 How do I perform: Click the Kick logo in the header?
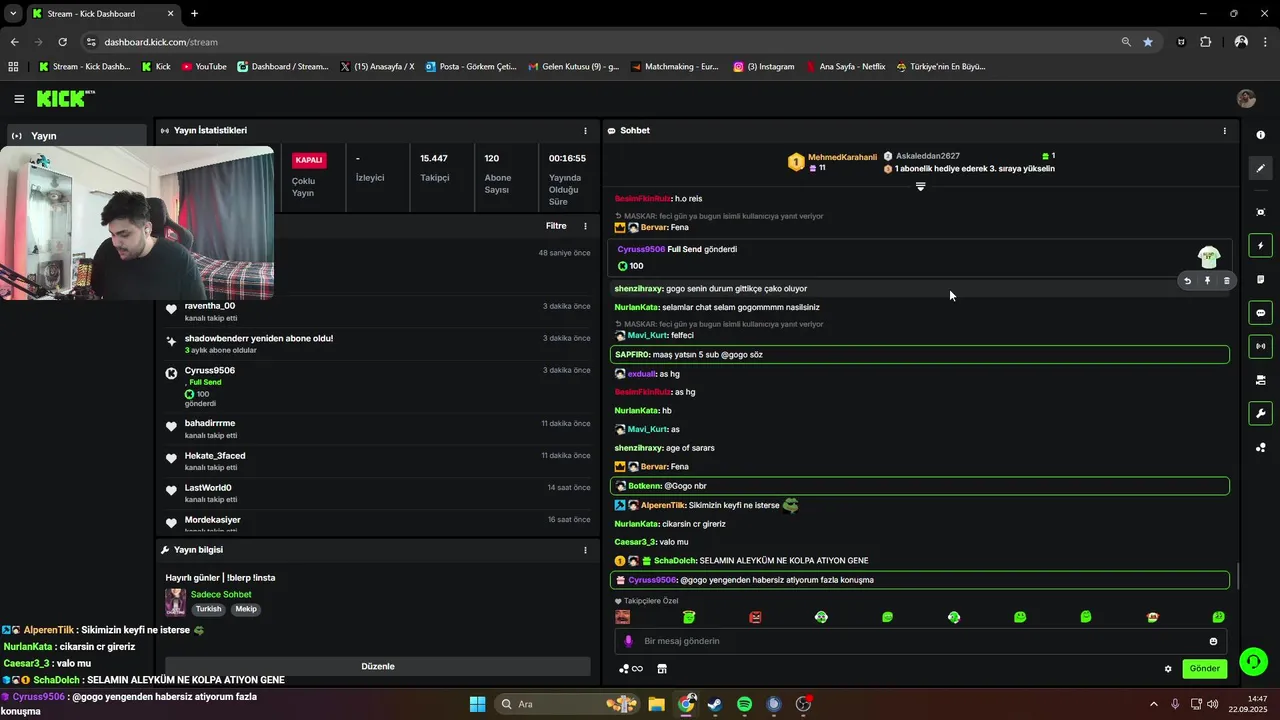[65, 98]
